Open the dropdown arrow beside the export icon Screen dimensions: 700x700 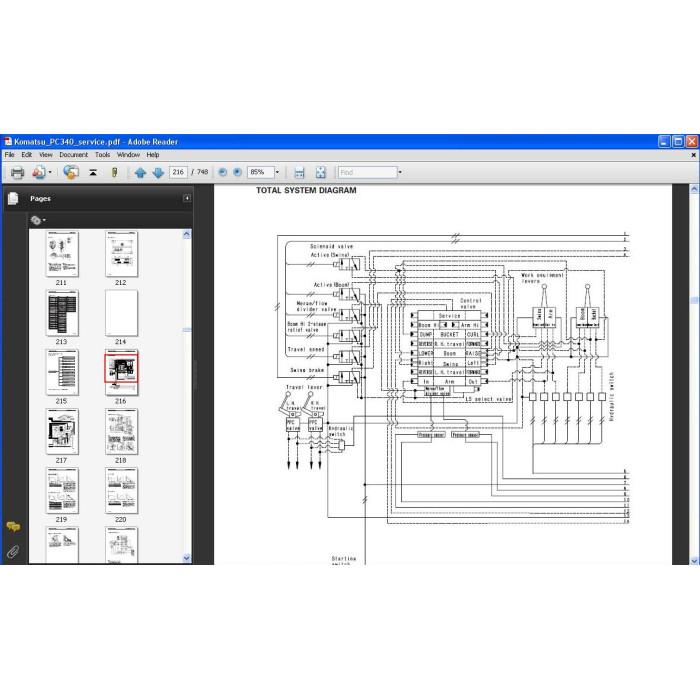50,172
